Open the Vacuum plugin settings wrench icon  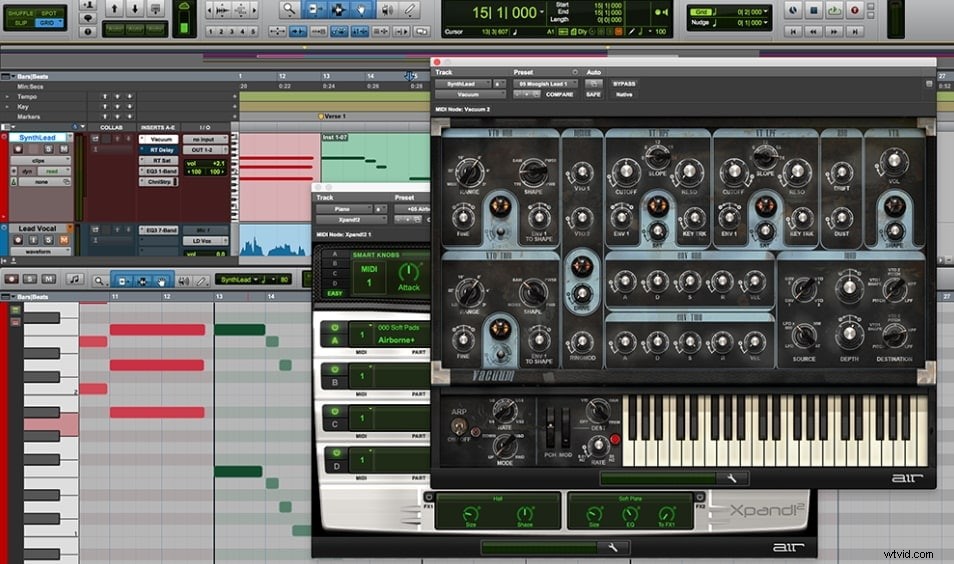click(732, 479)
